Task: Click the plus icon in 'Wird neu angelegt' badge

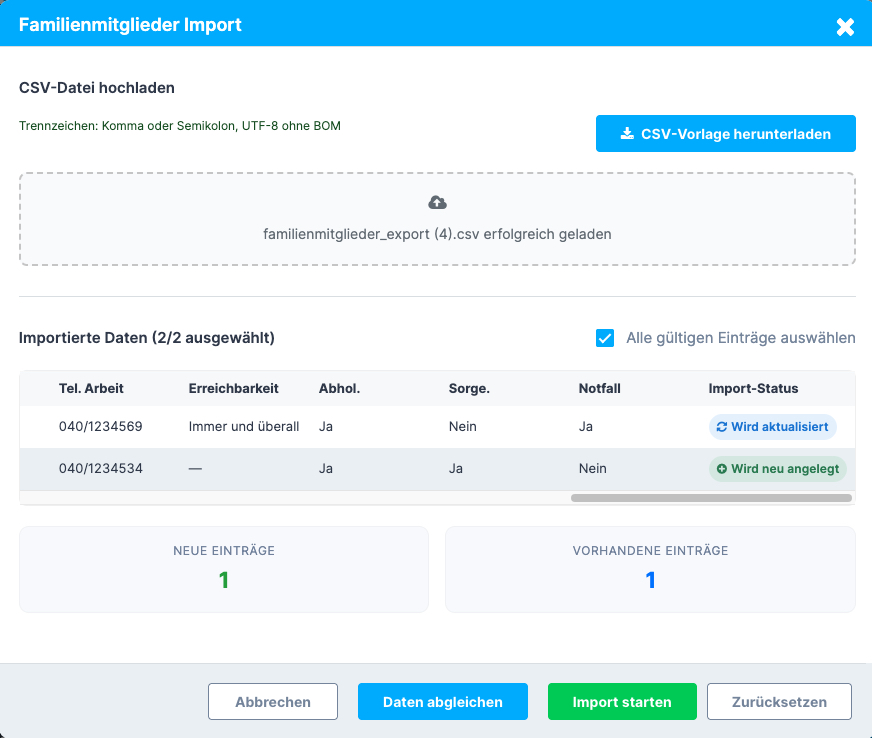Action: pyautogui.click(x=721, y=469)
